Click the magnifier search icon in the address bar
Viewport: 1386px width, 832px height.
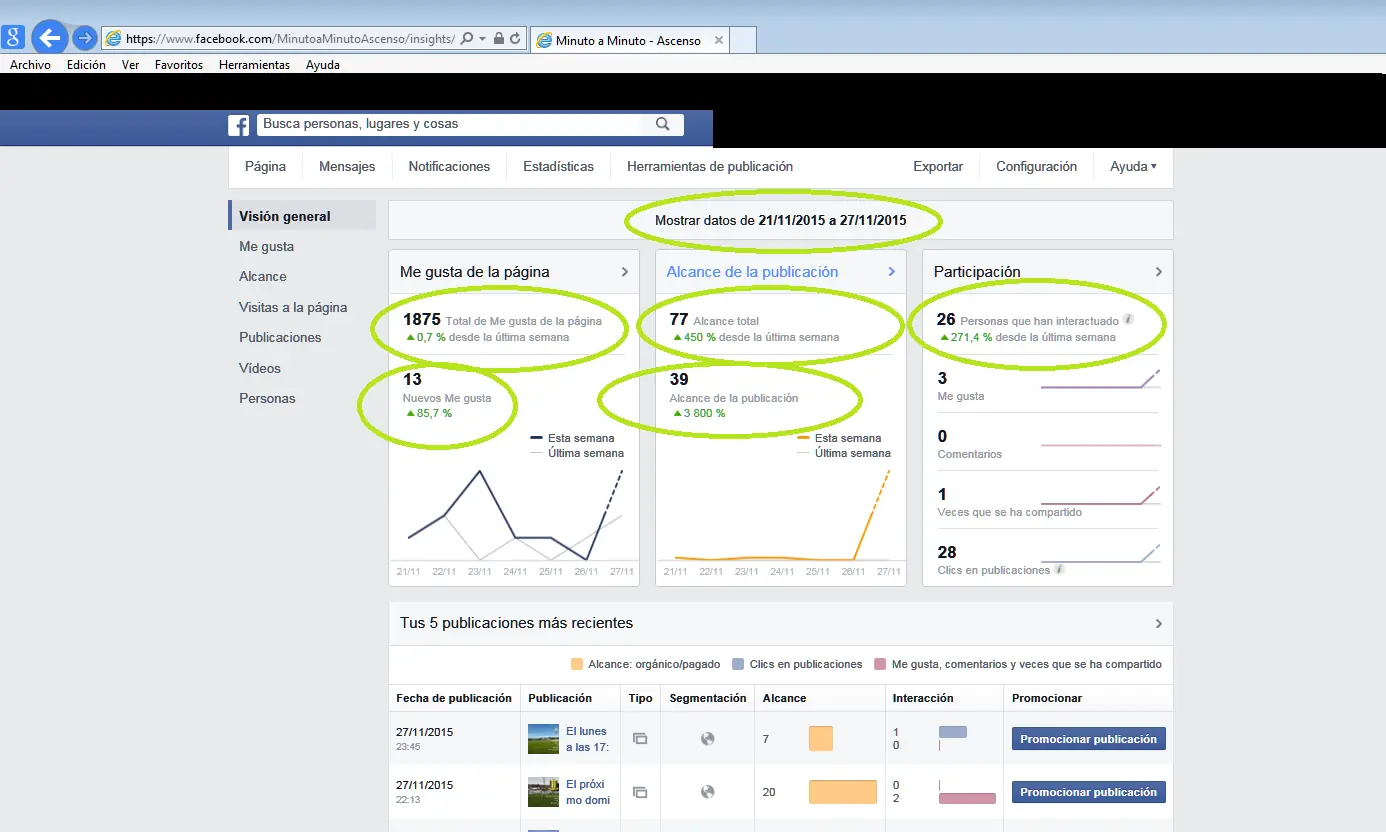click(x=467, y=38)
